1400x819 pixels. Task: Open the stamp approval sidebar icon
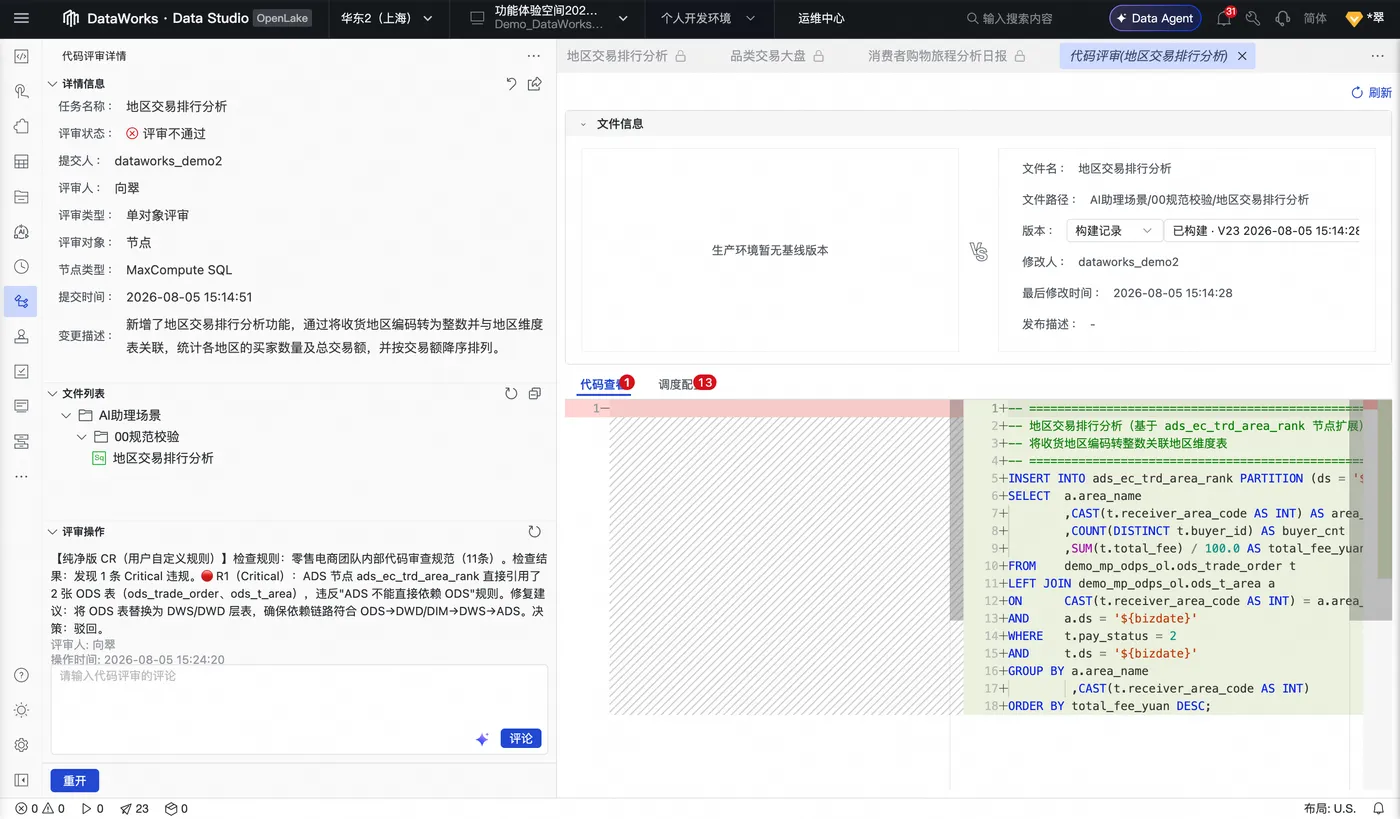tap(21, 336)
